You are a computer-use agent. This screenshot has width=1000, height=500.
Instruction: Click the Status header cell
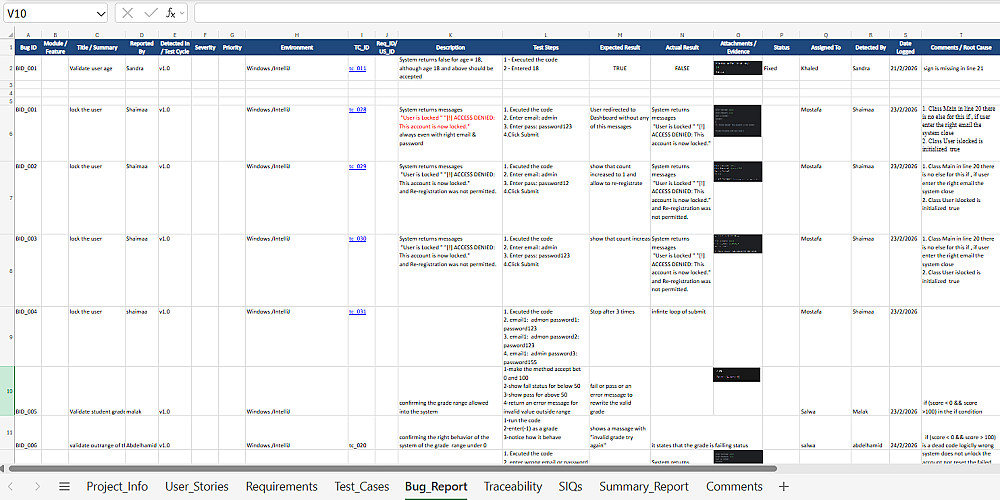[781, 47]
